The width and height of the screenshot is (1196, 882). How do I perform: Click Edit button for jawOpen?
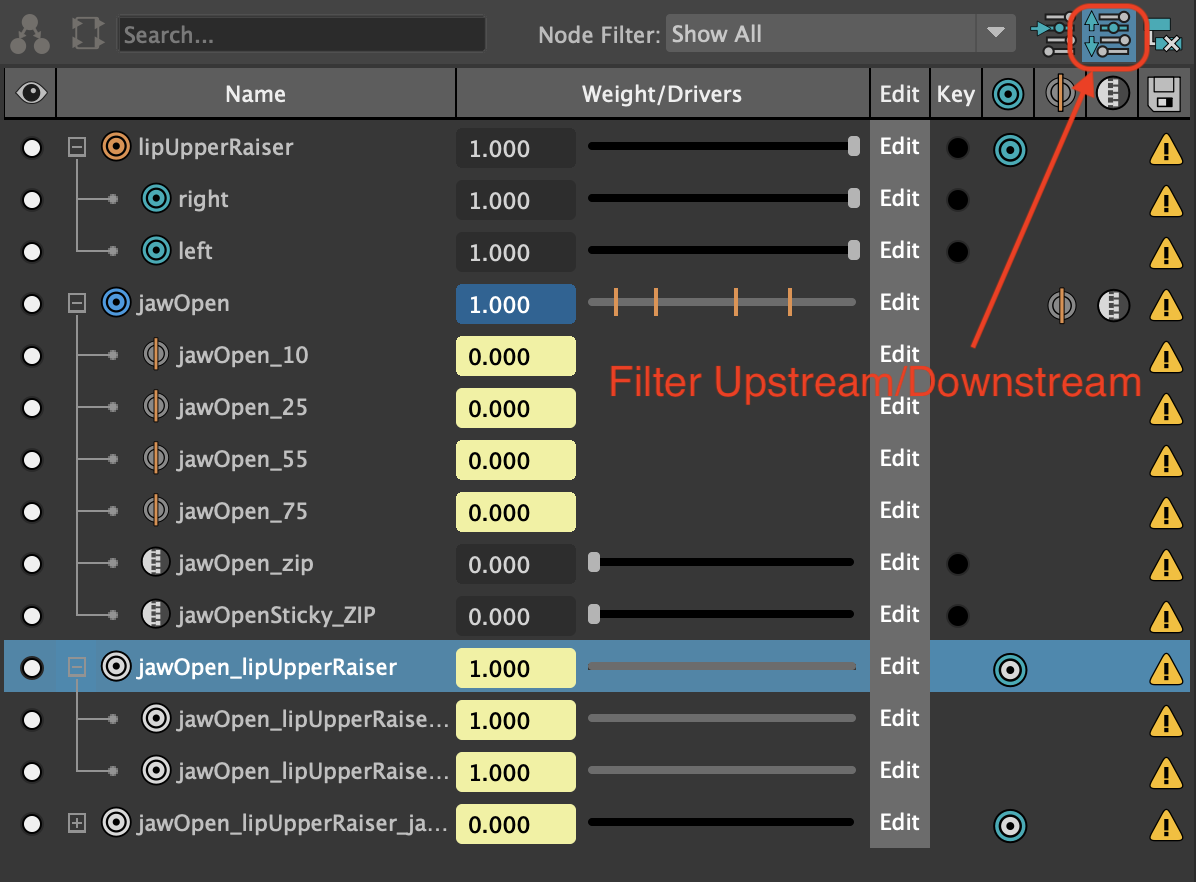(x=899, y=302)
